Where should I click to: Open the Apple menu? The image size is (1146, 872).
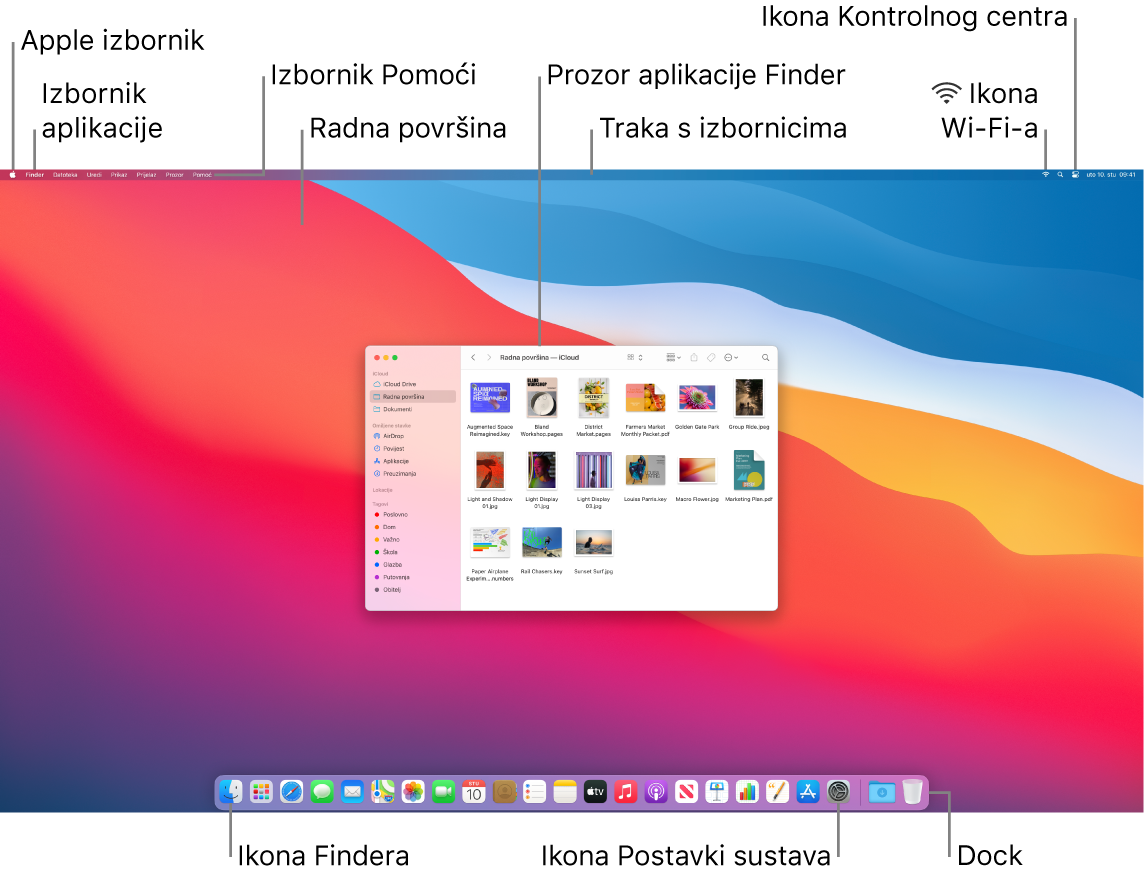click(x=11, y=173)
